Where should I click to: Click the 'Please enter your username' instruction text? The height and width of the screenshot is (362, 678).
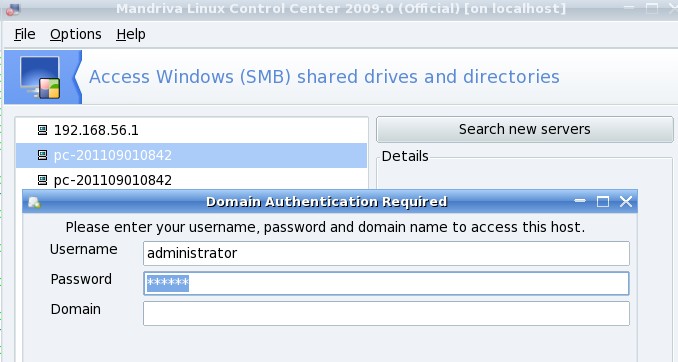325,227
